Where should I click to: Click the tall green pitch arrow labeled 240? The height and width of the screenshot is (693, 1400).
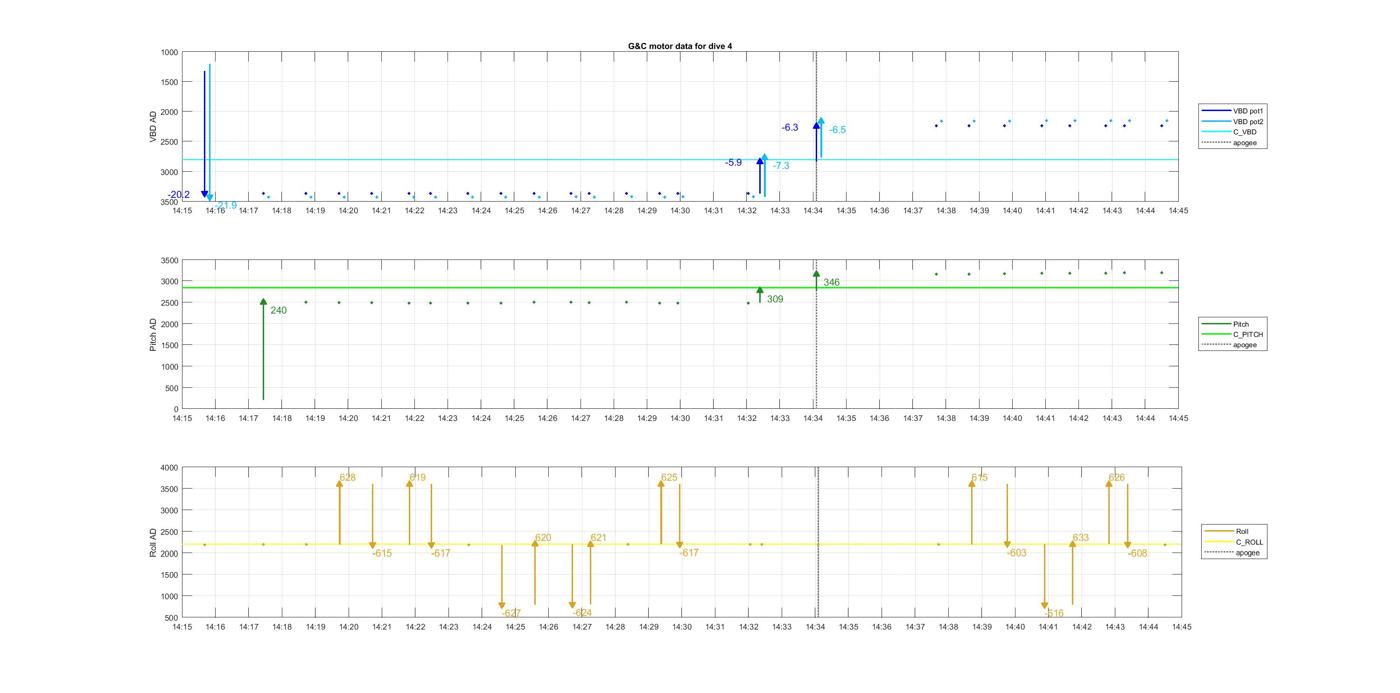pyautogui.click(x=263, y=349)
